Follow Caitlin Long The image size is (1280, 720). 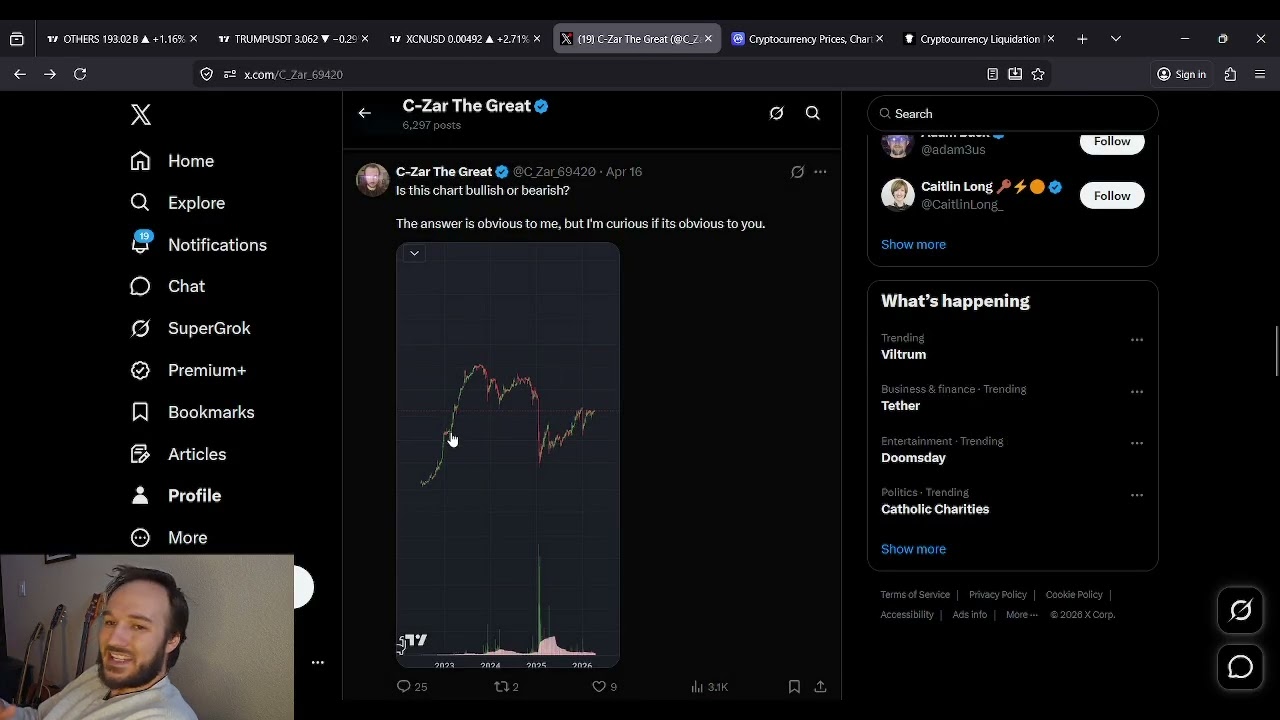(1112, 196)
